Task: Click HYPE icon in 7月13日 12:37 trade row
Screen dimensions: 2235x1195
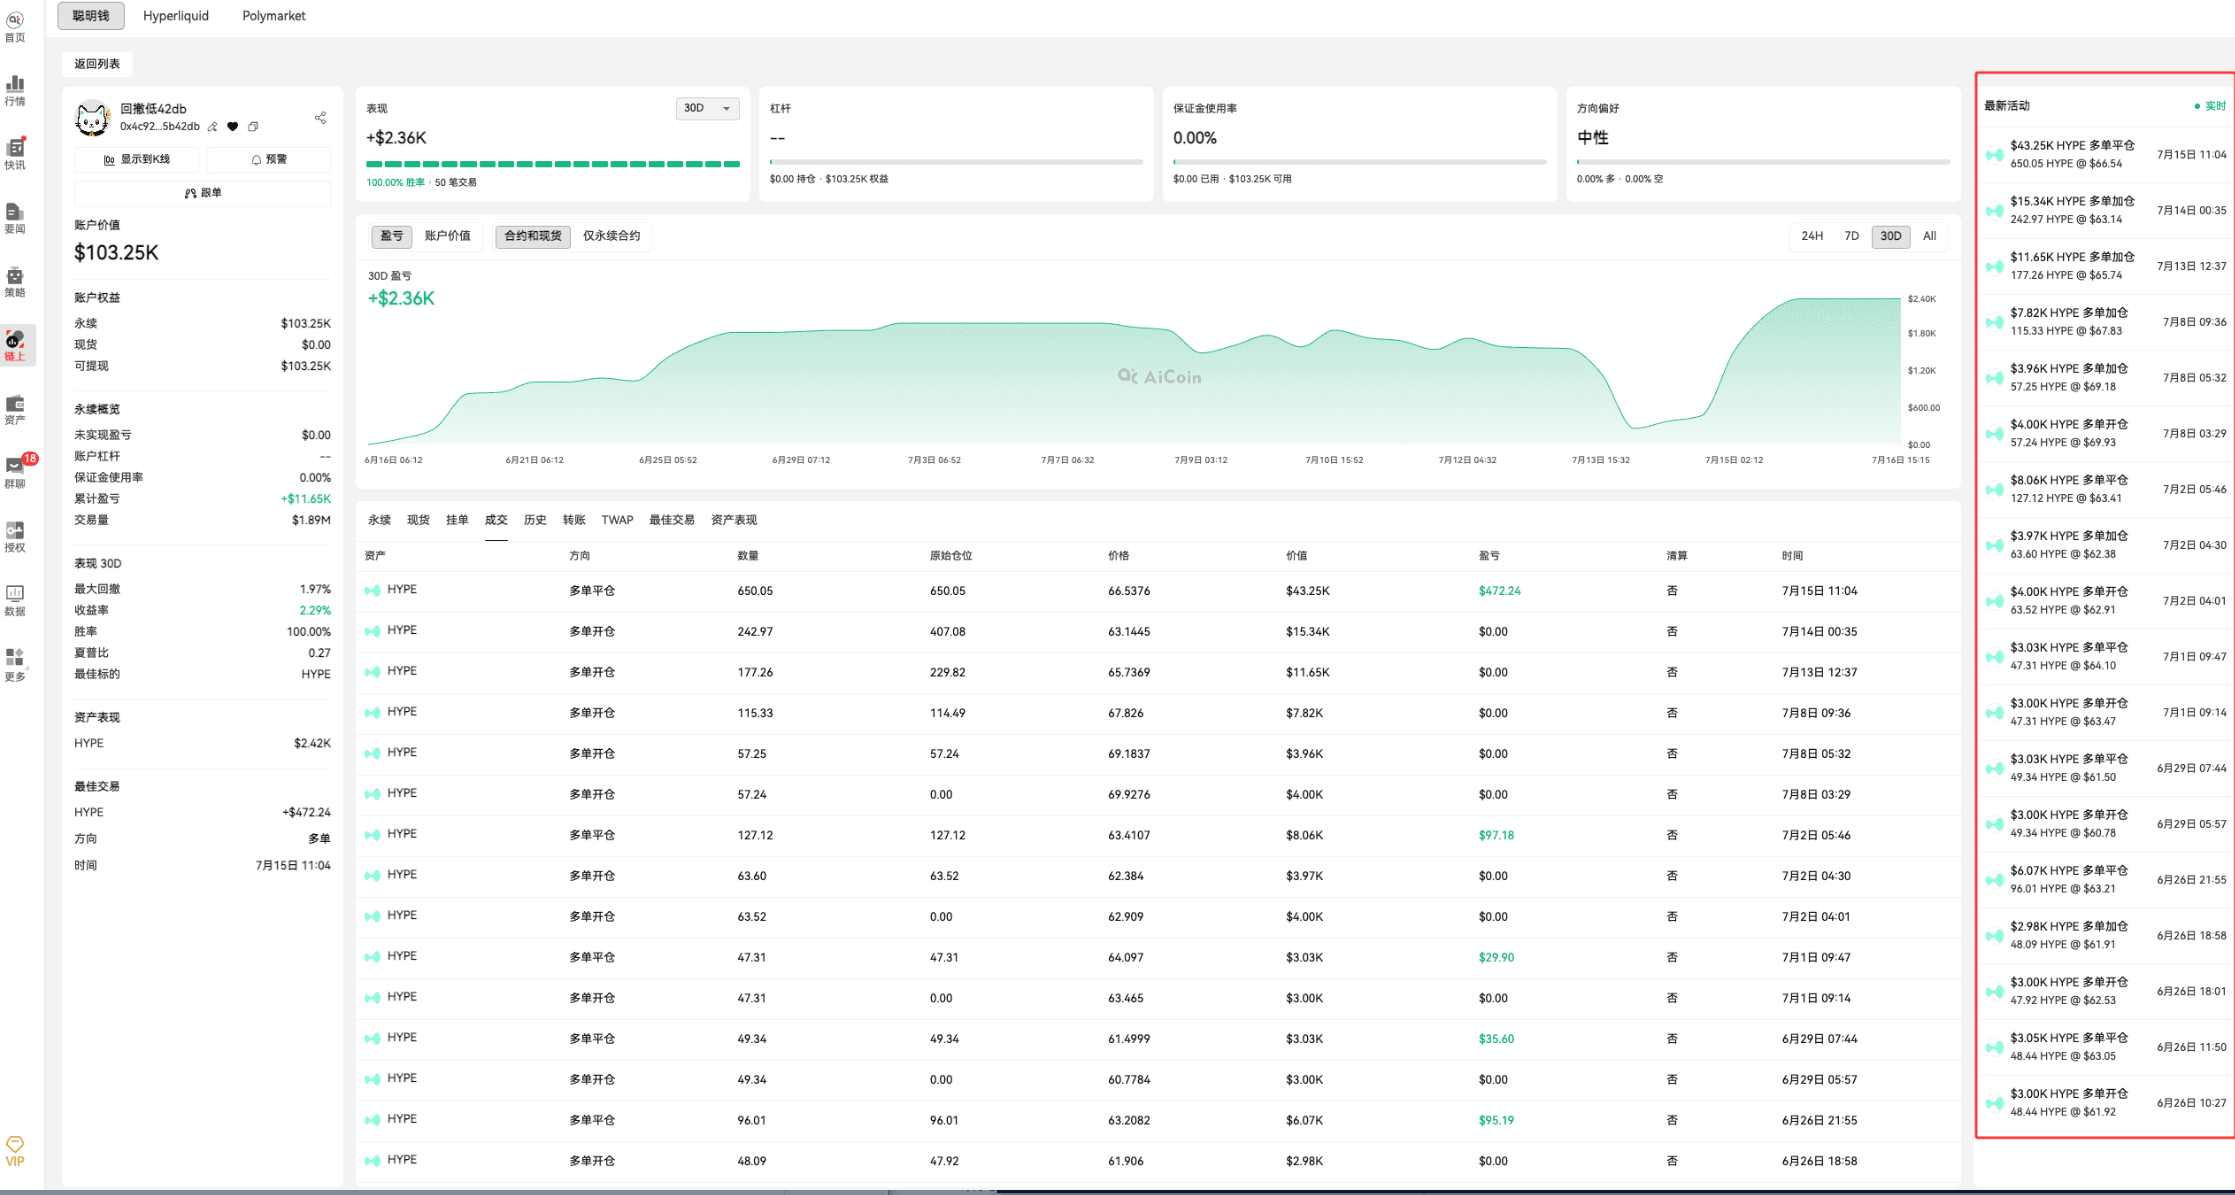Action: click(x=373, y=672)
